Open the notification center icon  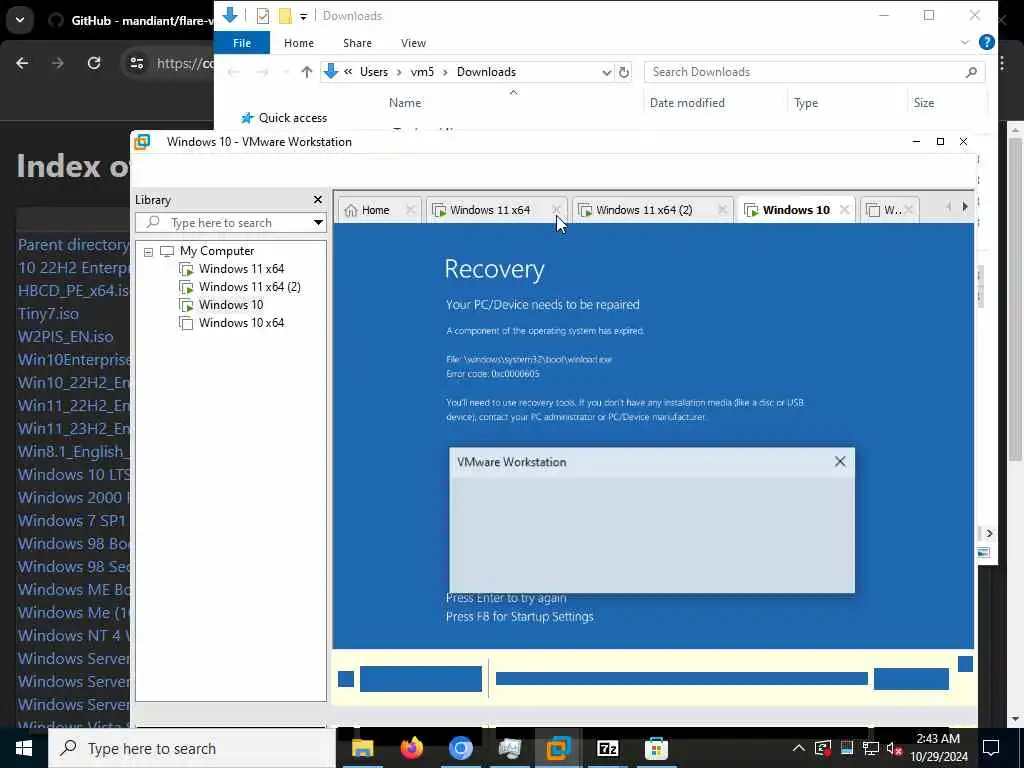tap(991, 748)
